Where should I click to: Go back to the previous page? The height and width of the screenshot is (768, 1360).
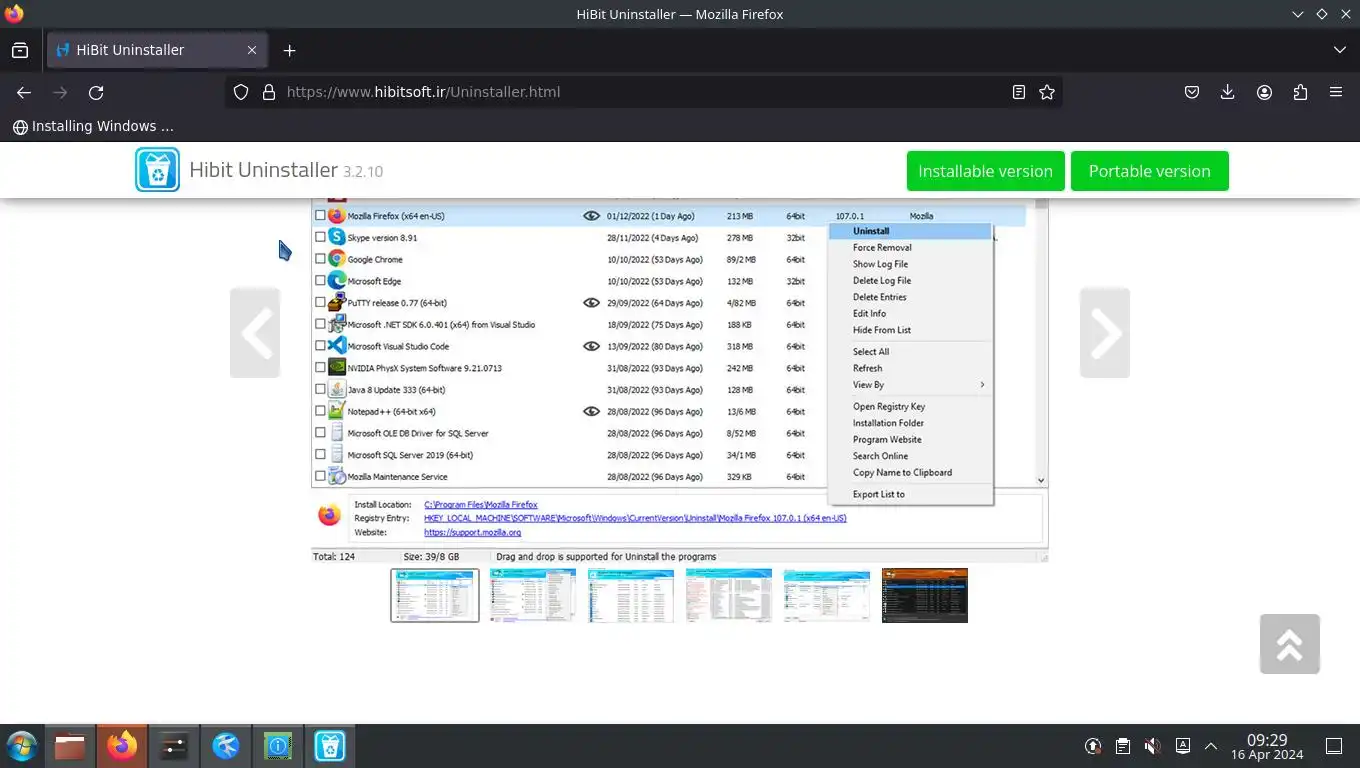pyautogui.click(x=24, y=92)
